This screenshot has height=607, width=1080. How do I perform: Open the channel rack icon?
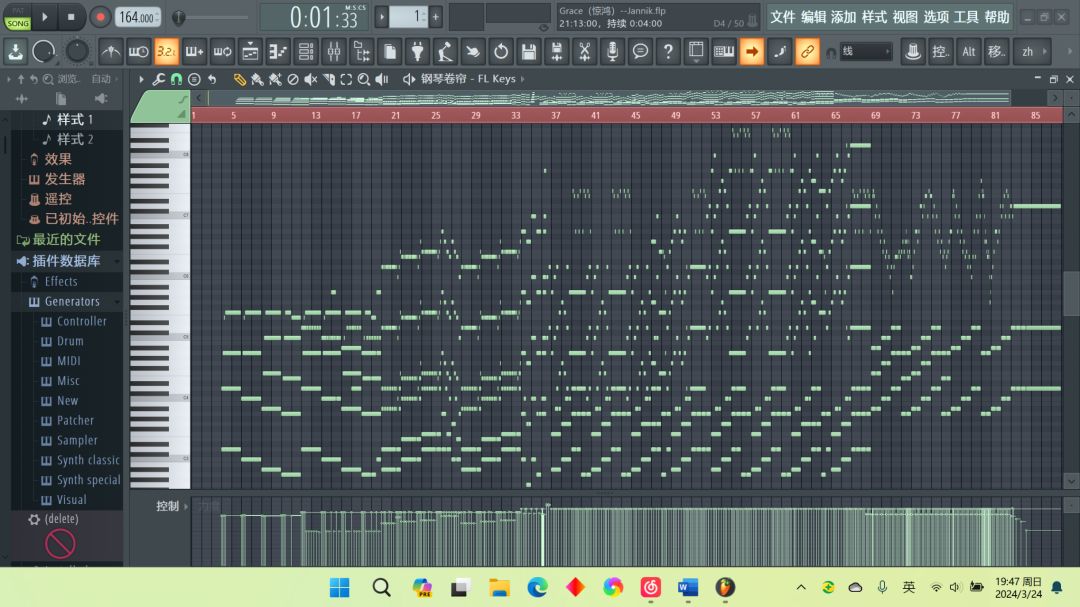pyautogui.click(x=306, y=51)
